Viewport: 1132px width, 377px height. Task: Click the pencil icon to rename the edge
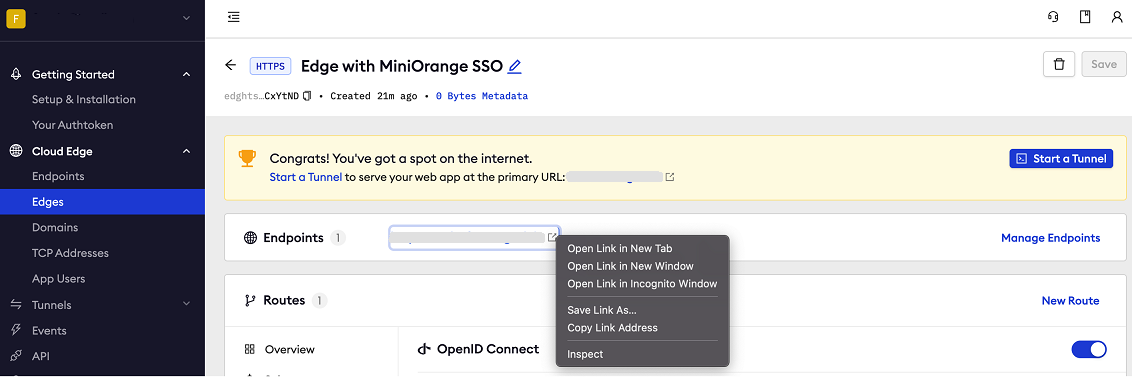pyautogui.click(x=514, y=66)
